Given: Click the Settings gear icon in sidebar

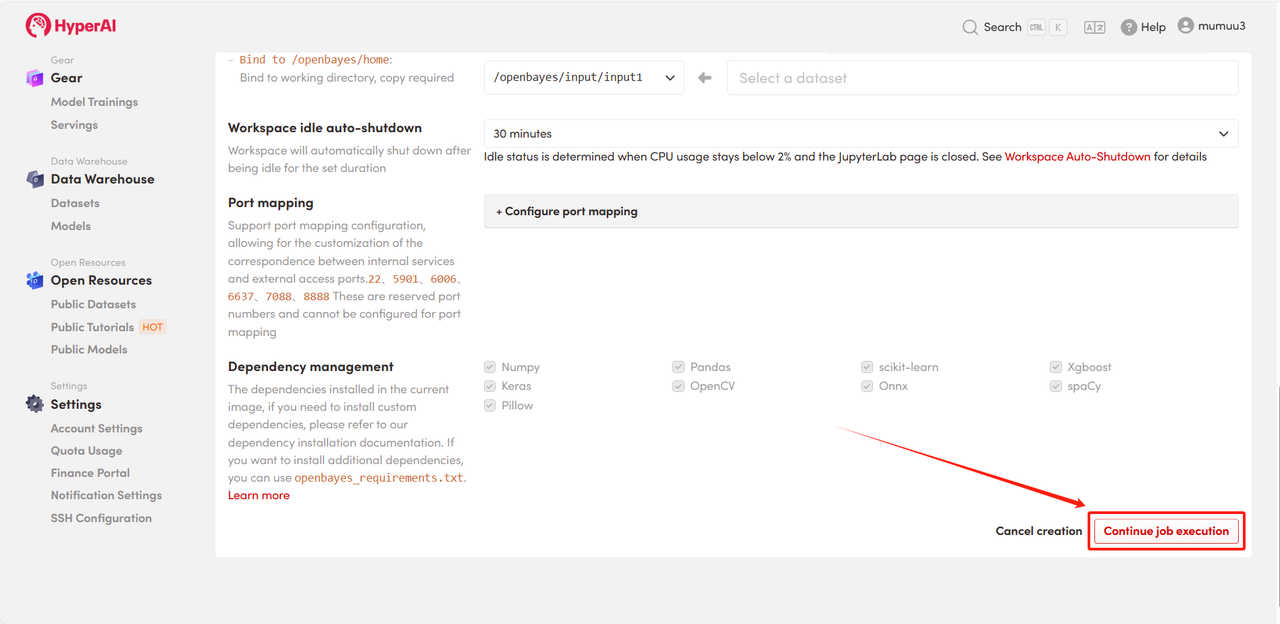Looking at the screenshot, I should tap(35, 404).
